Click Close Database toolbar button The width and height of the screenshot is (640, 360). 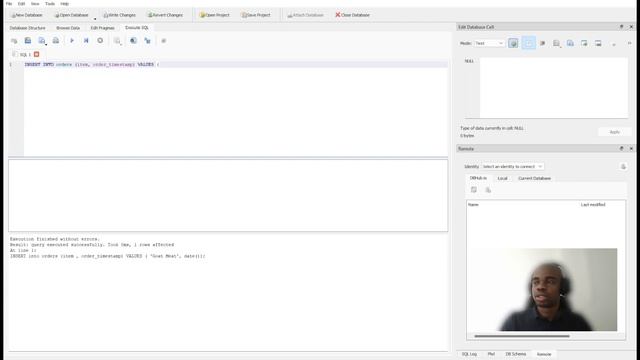352,15
